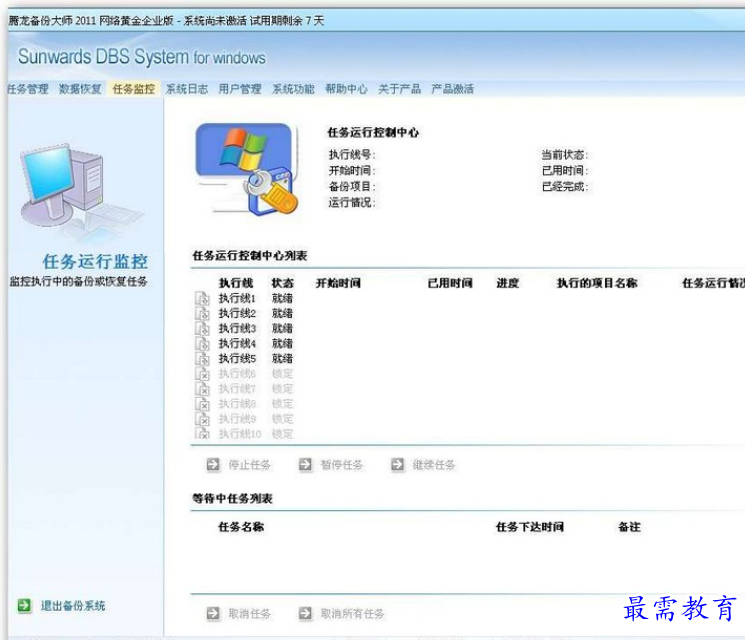Click the Windows control center logo image
This screenshot has height=640, width=745.
tap(247, 170)
